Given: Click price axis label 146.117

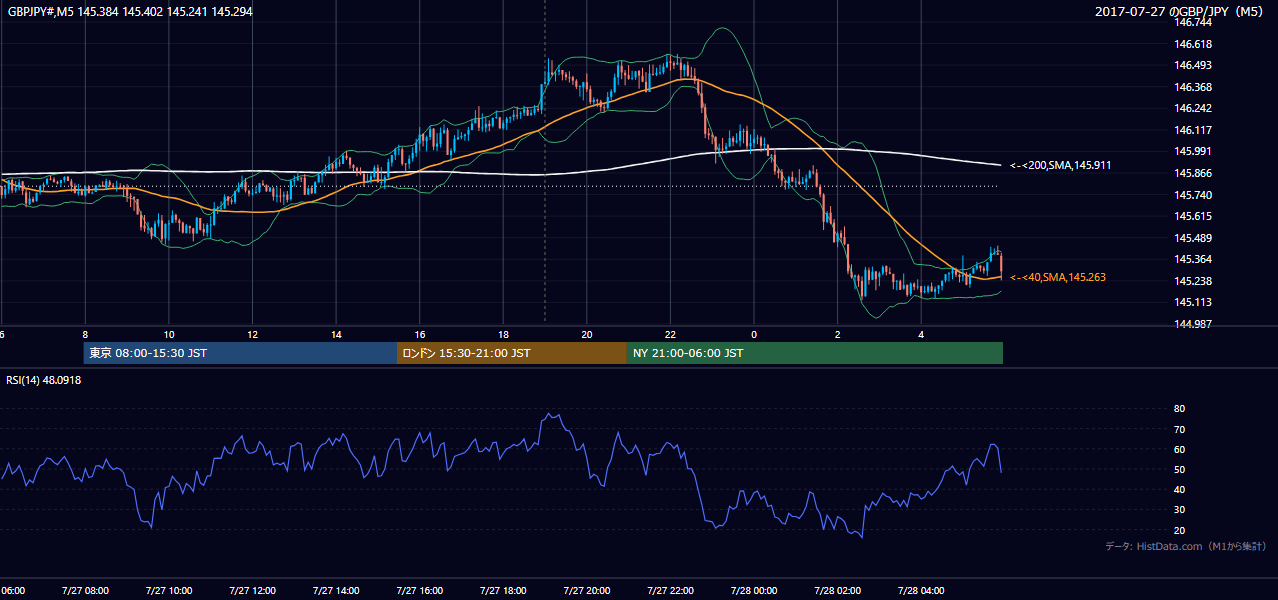Looking at the screenshot, I should 1192,130.
